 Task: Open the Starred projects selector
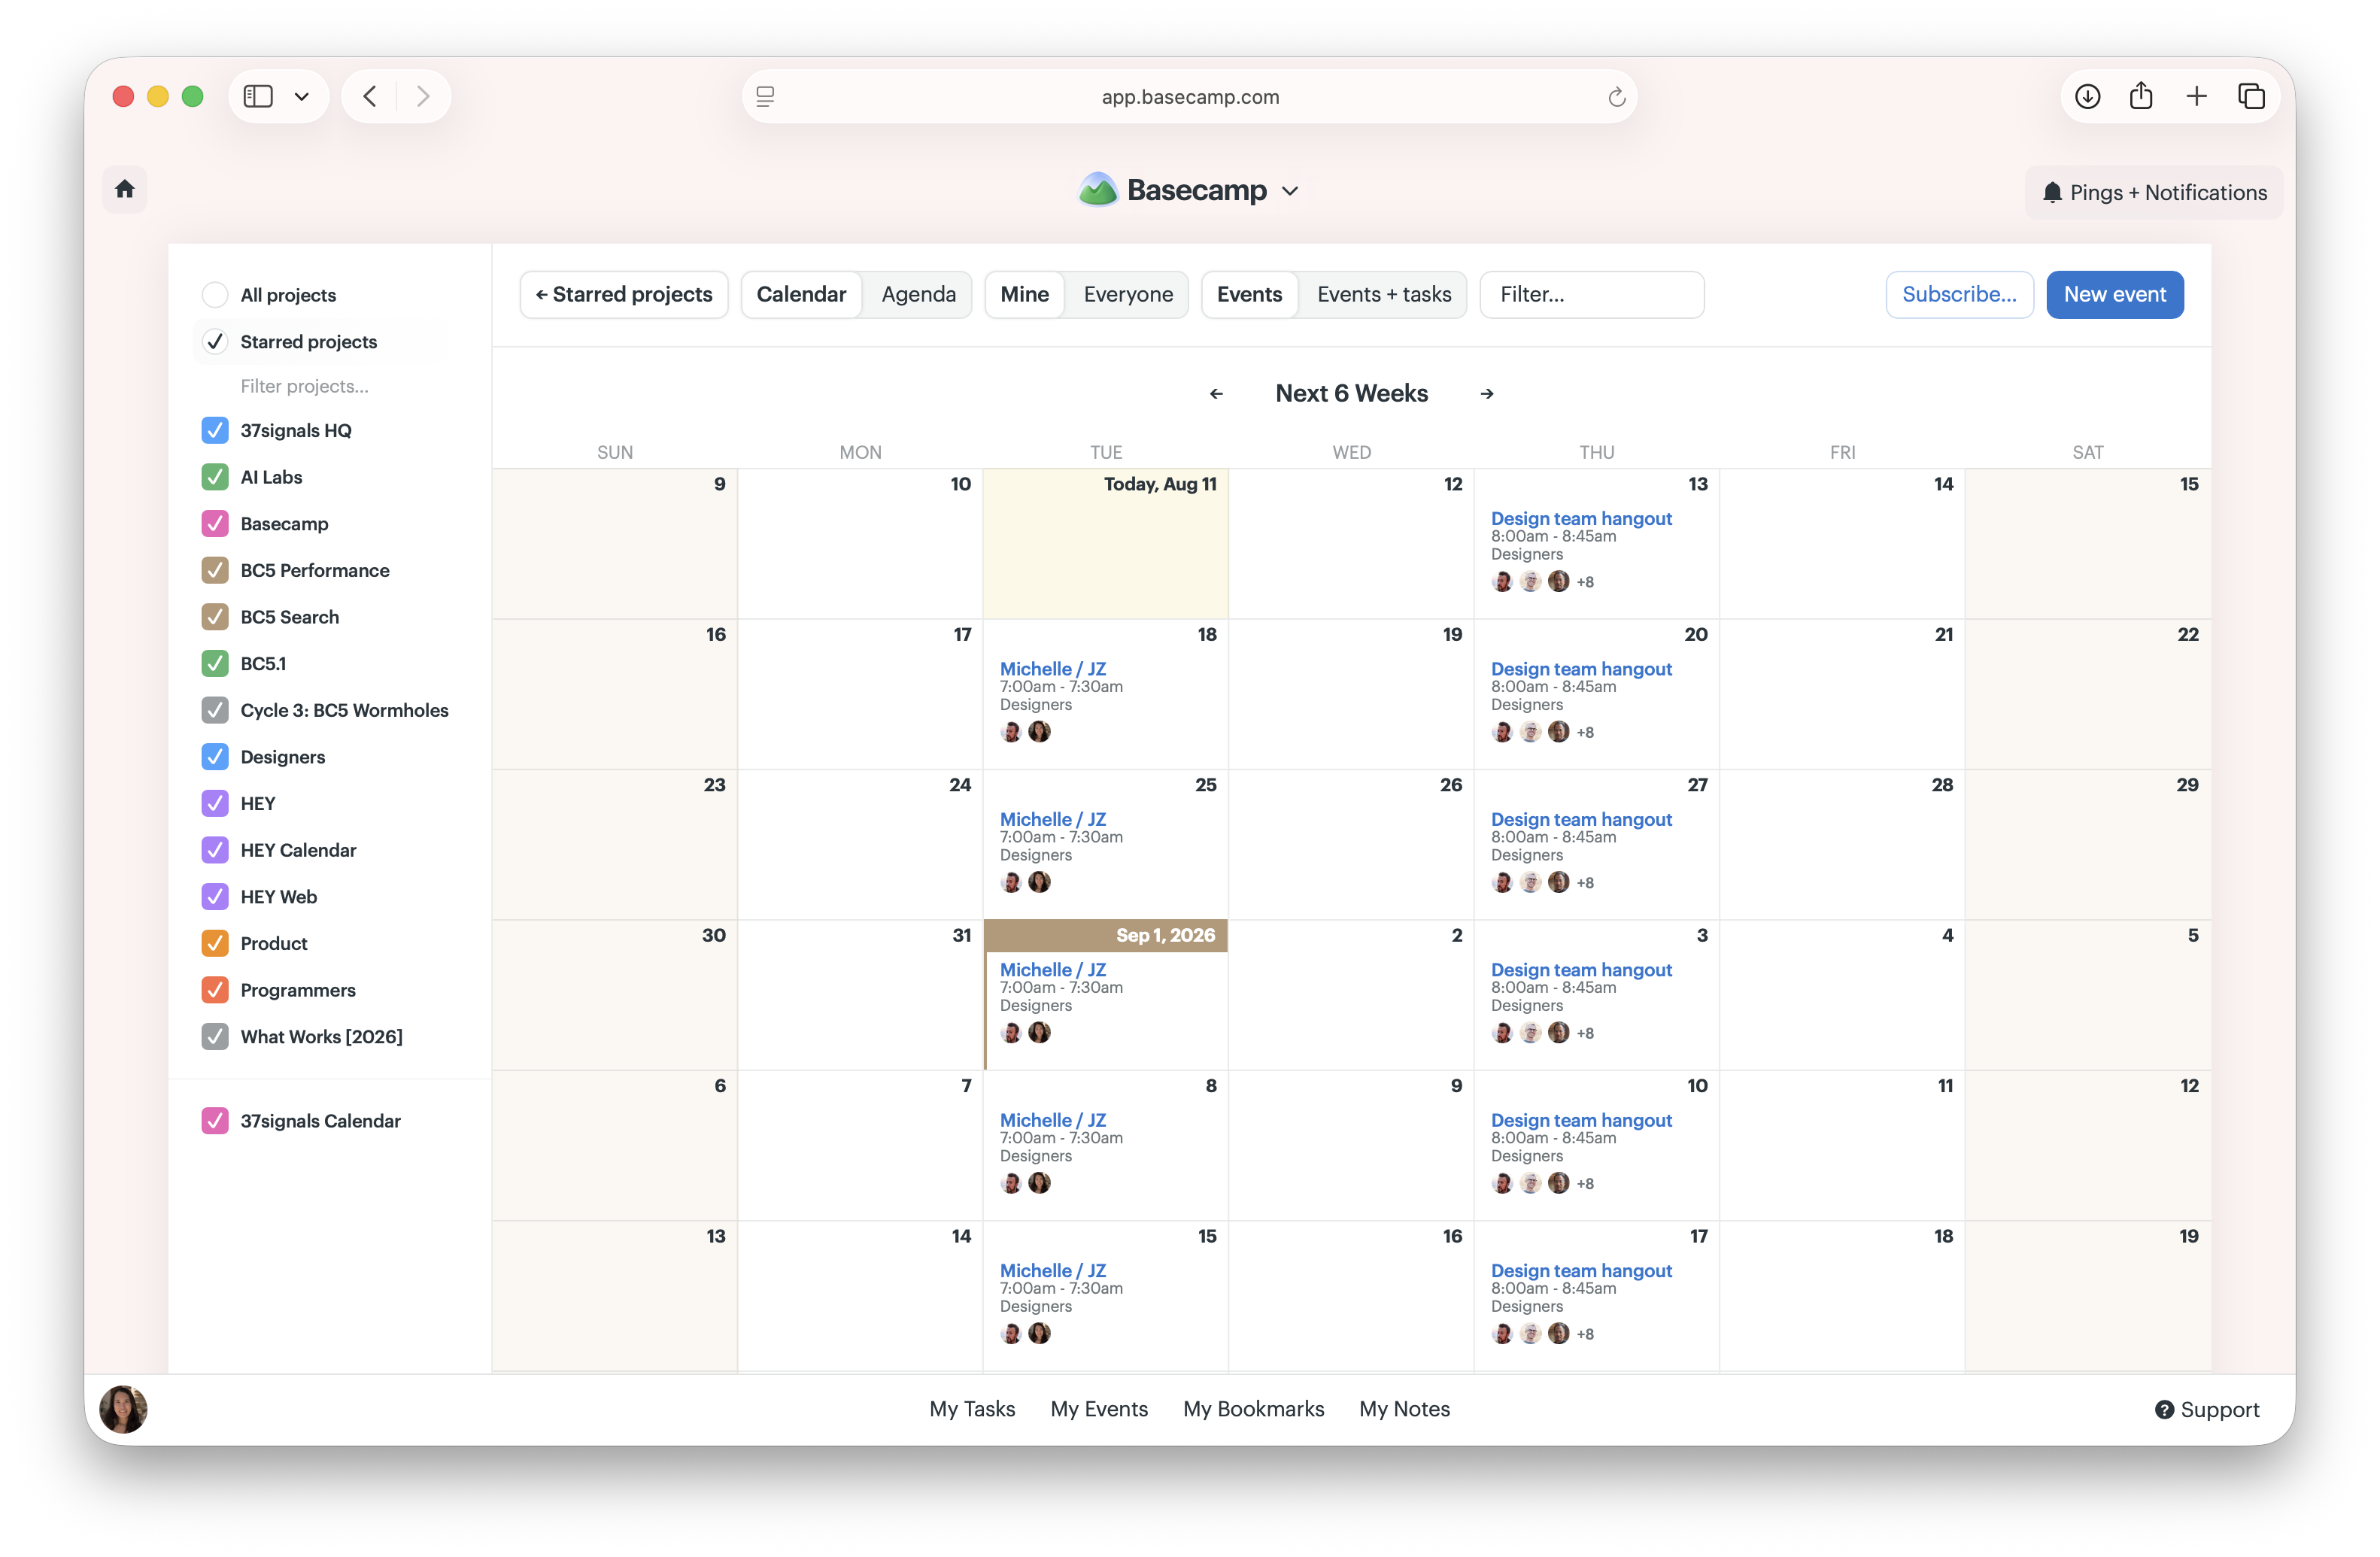624,294
